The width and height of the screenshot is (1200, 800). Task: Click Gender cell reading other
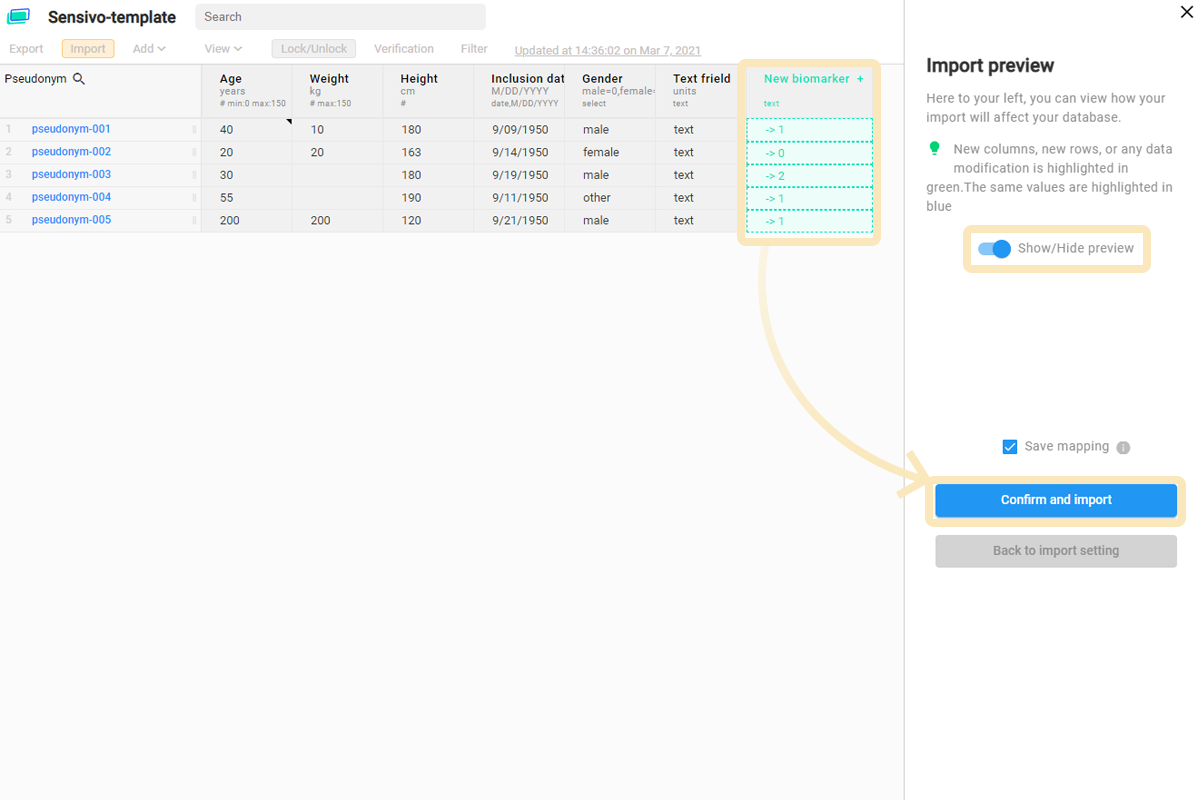tap(611, 198)
